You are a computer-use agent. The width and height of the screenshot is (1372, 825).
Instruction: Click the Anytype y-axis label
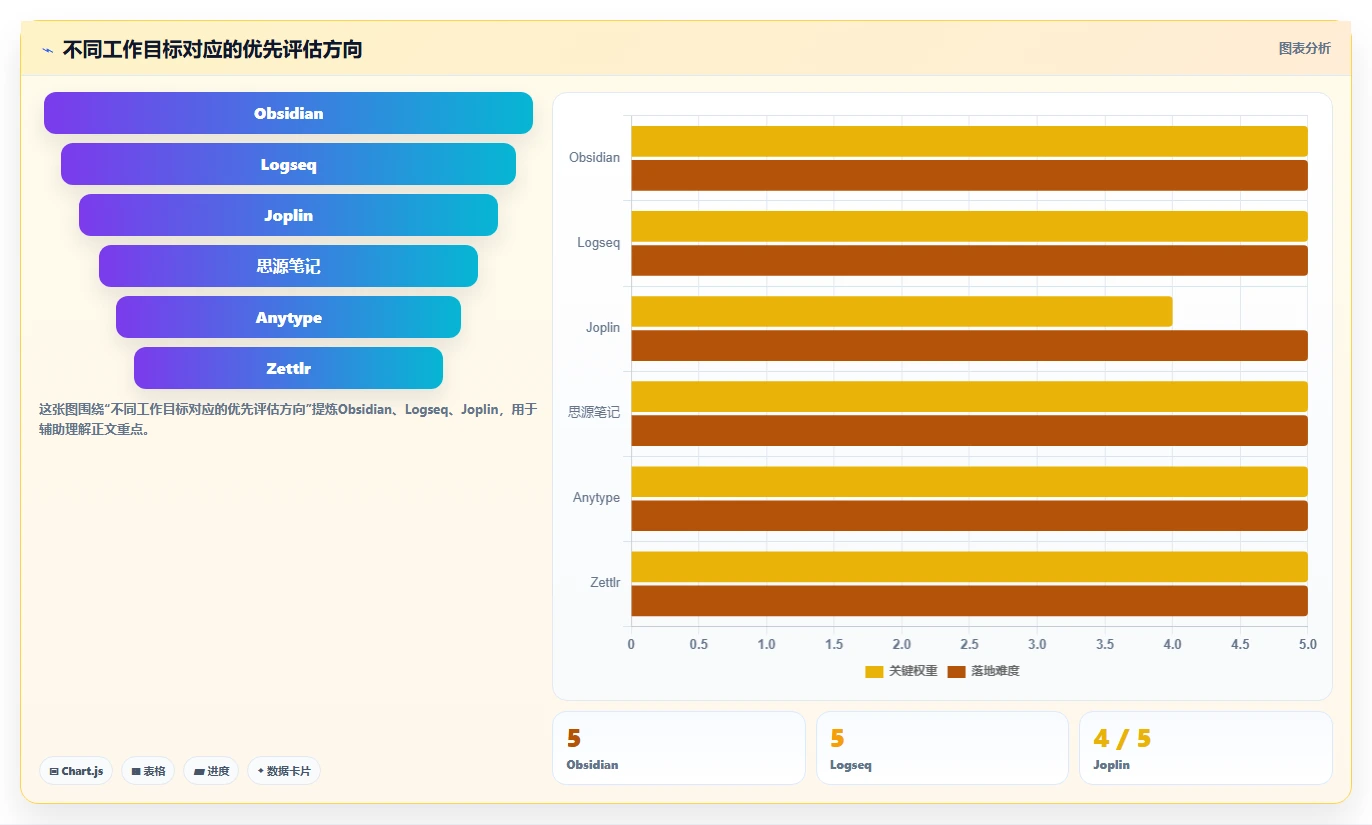tap(596, 498)
